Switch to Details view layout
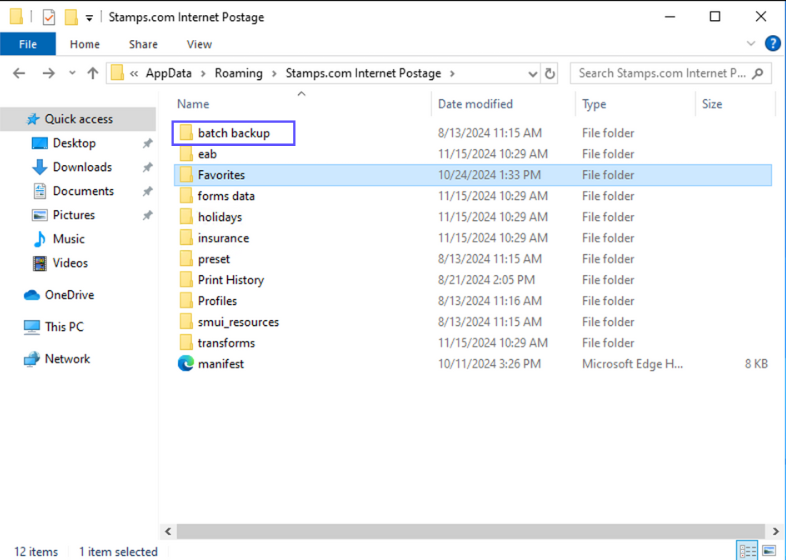The image size is (786, 560). pyautogui.click(x=747, y=551)
